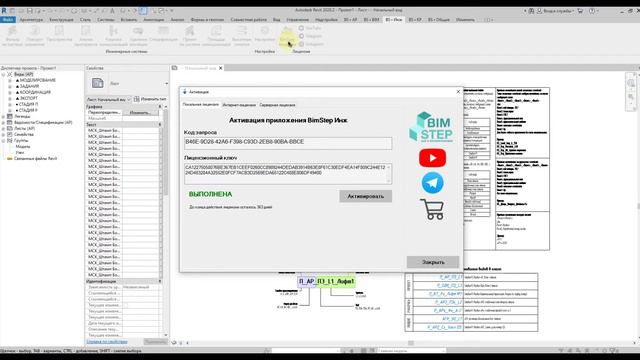Select Связанные файлы Revit in project browser
Image resolution: width=640 pixels, height=360 pixels.
(36, 158)
